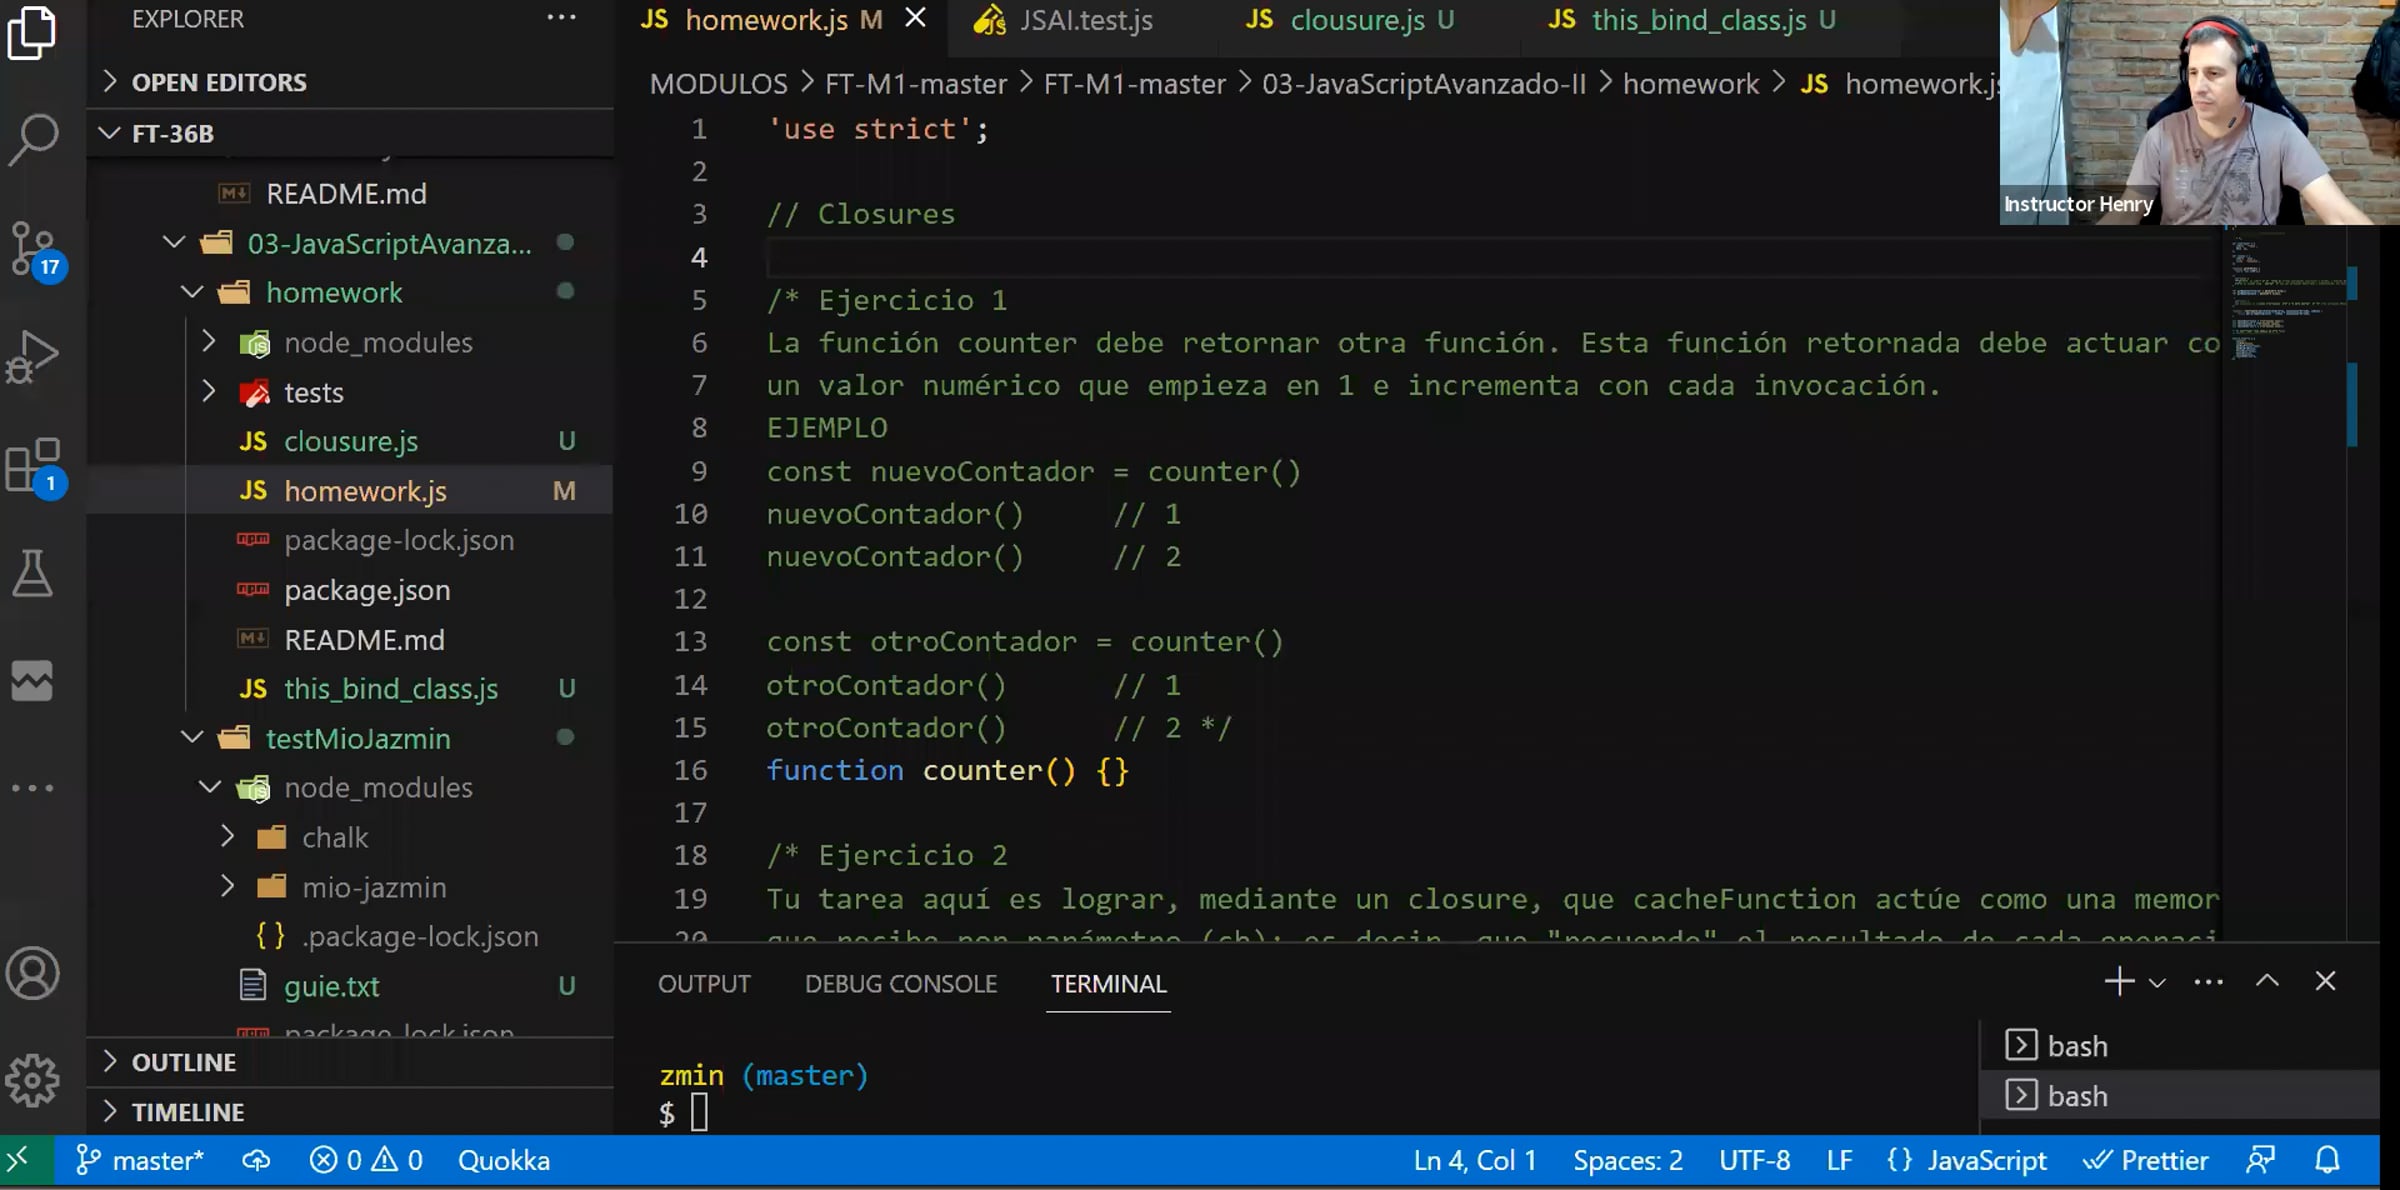Toggle Quokka in the status bar
This screenshot has height=1190, width=2400.
click(x=503, y=1160)
